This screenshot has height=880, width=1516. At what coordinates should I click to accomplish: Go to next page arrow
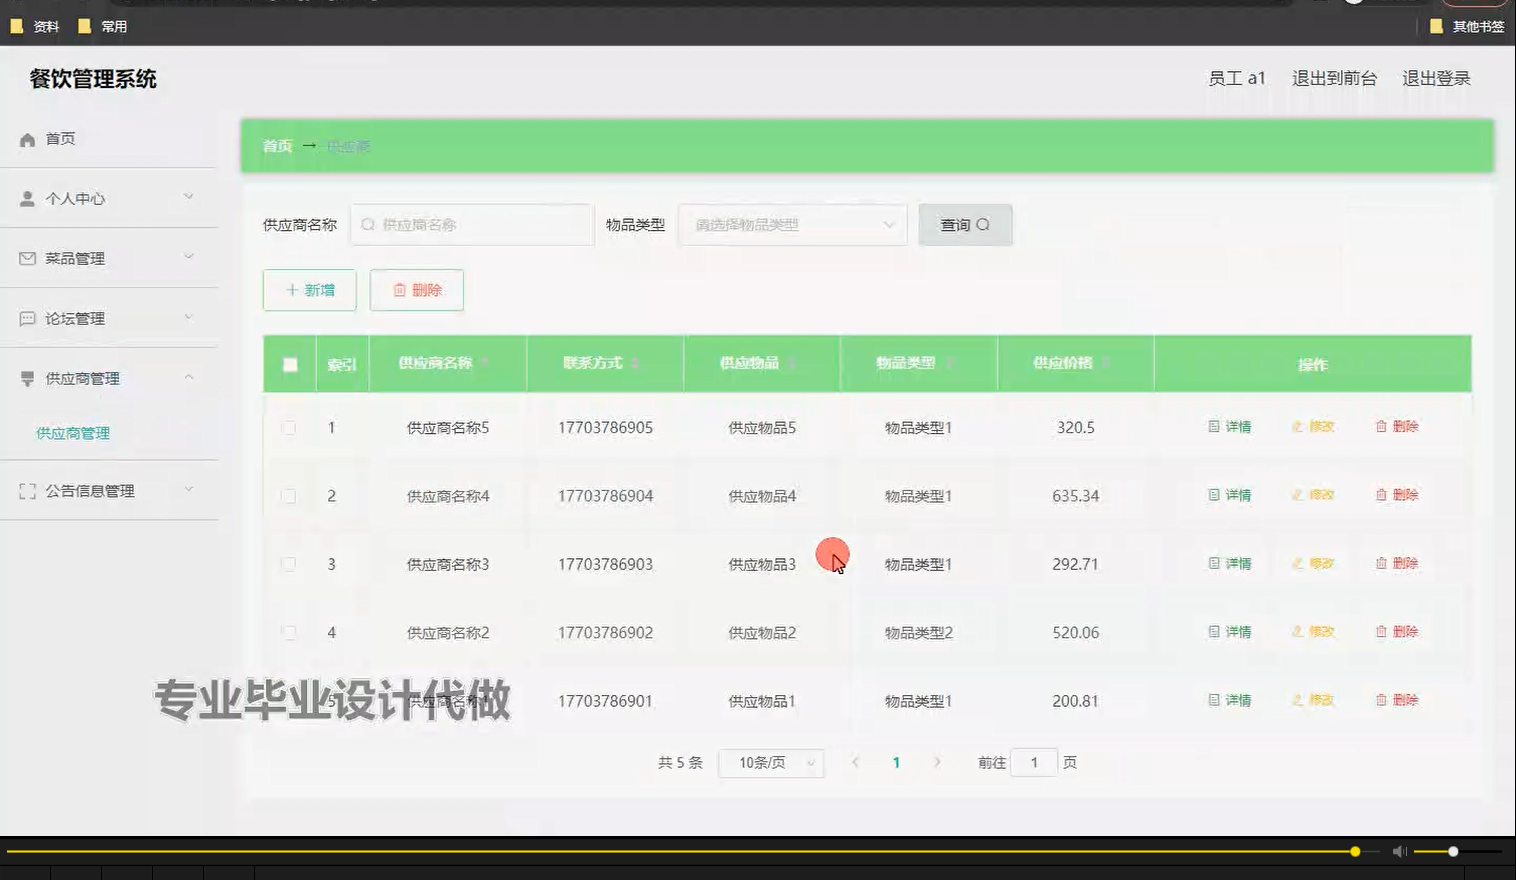click(x=937, y=762)
